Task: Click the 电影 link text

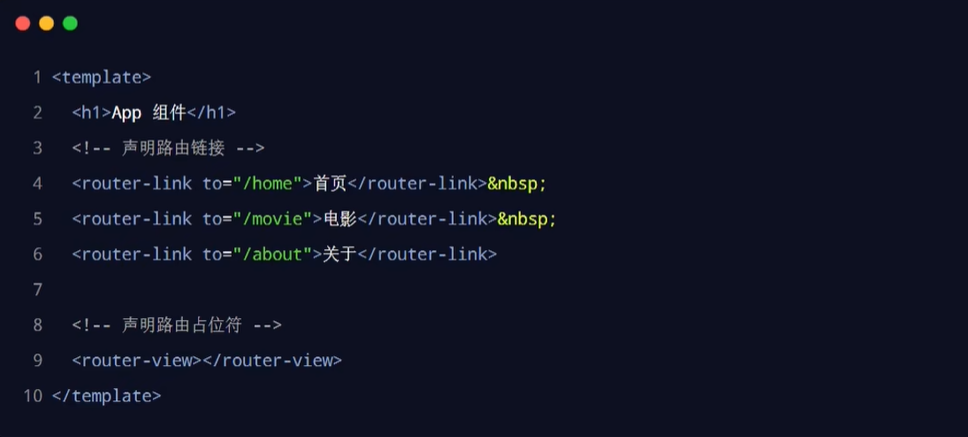Action: point(340,219)
